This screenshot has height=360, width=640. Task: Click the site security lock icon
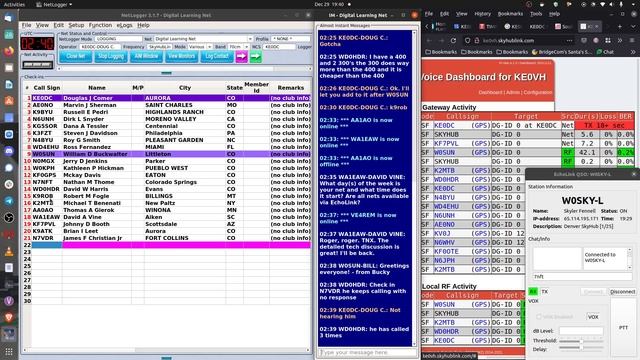coord(476,40)
